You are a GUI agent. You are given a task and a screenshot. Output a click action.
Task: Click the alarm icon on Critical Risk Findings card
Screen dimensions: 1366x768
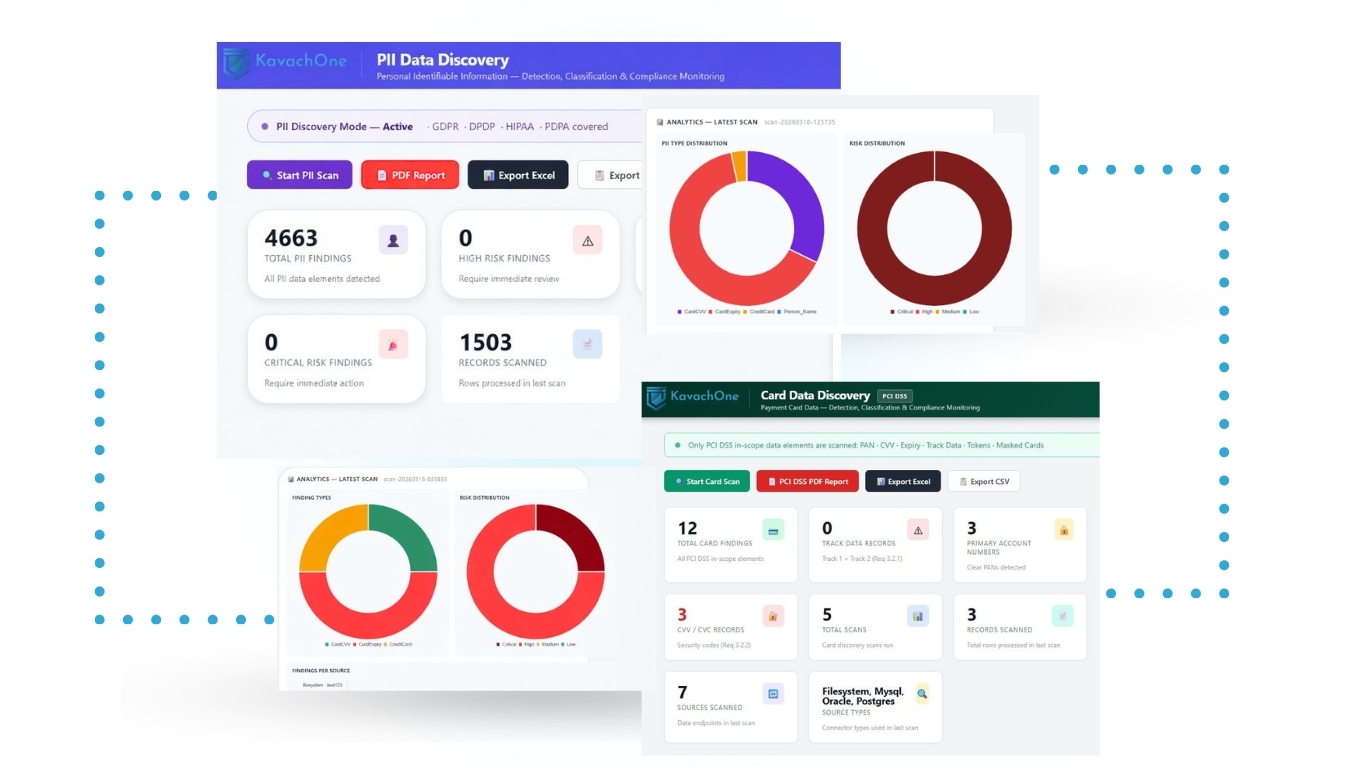pyautogui.click(x=393, y=344)
